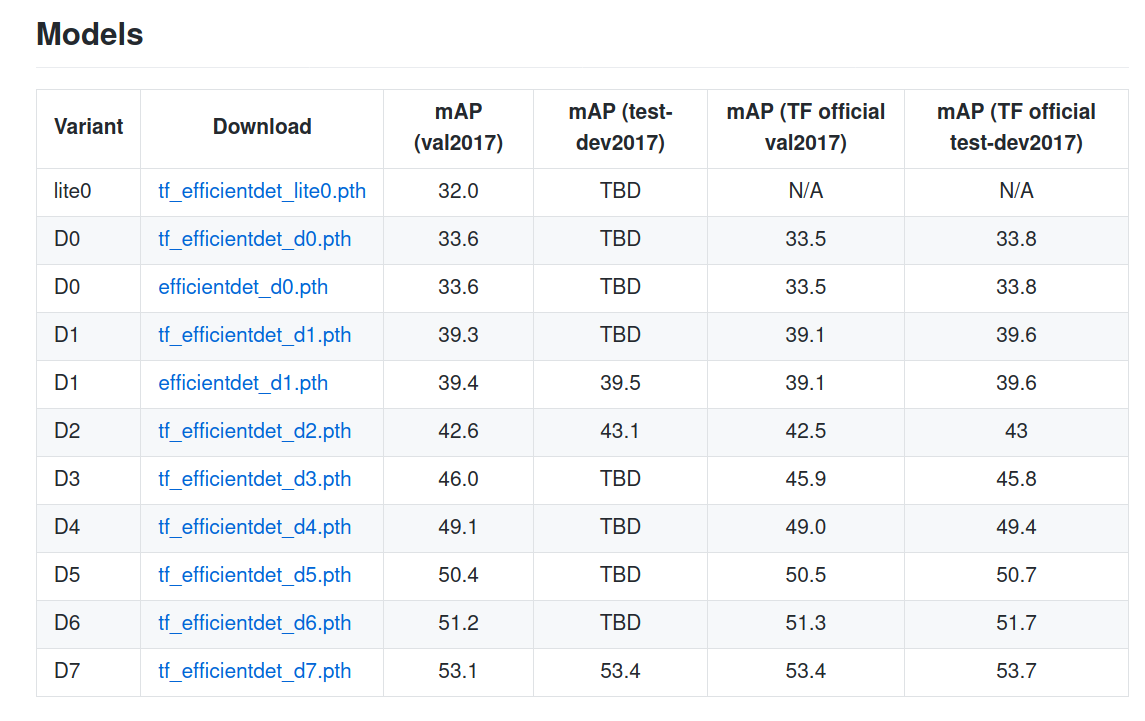Download the tf_efficientdet_d3.pth file

255,479
